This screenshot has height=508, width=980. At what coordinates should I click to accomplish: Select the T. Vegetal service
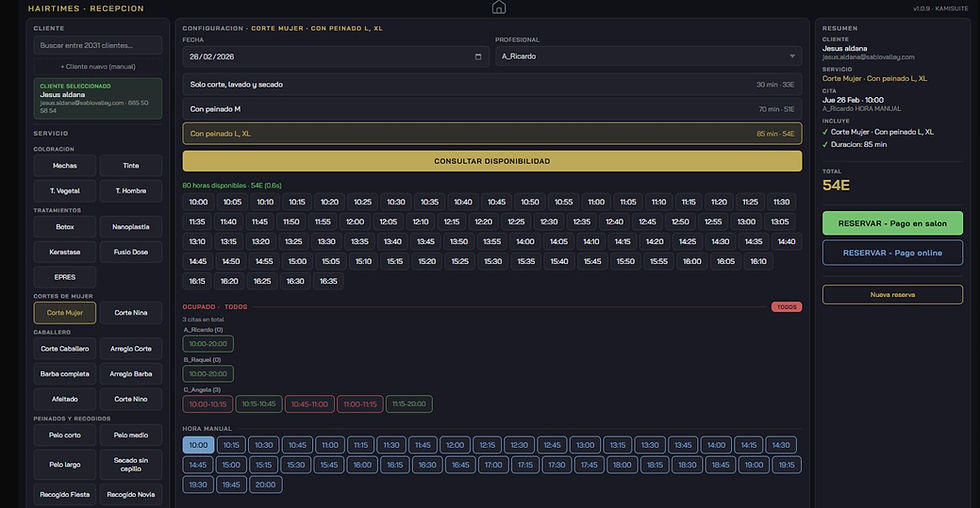[x=65, y=191]
